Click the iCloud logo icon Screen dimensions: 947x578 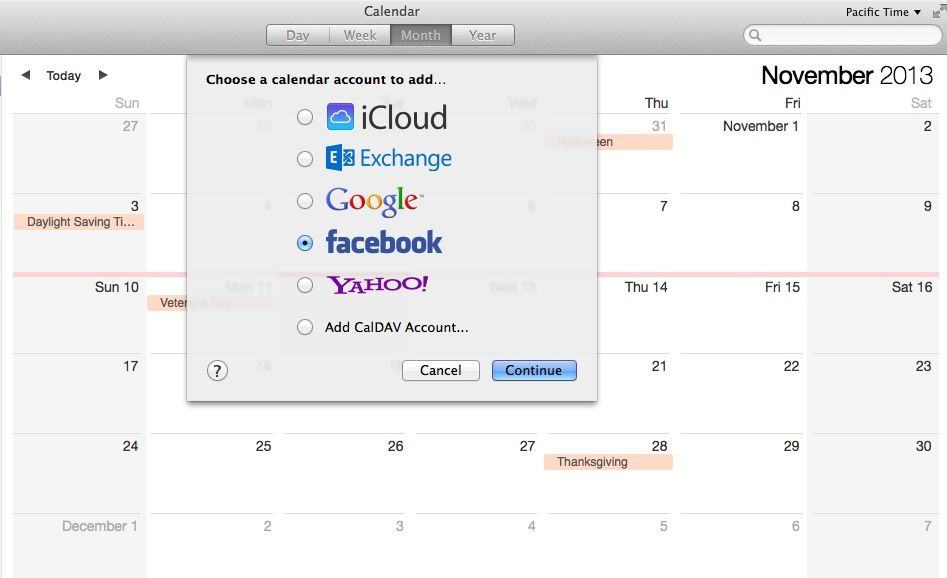(341, 118)
